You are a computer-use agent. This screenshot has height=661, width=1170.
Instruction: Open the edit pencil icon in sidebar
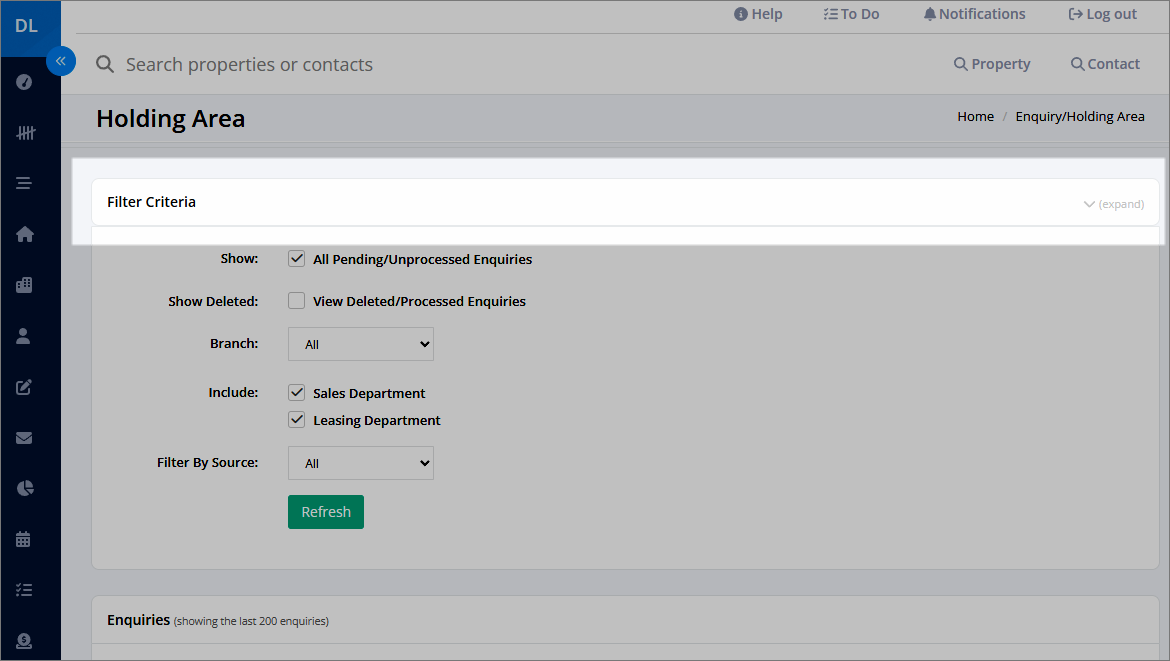click(x=24, y=387)
